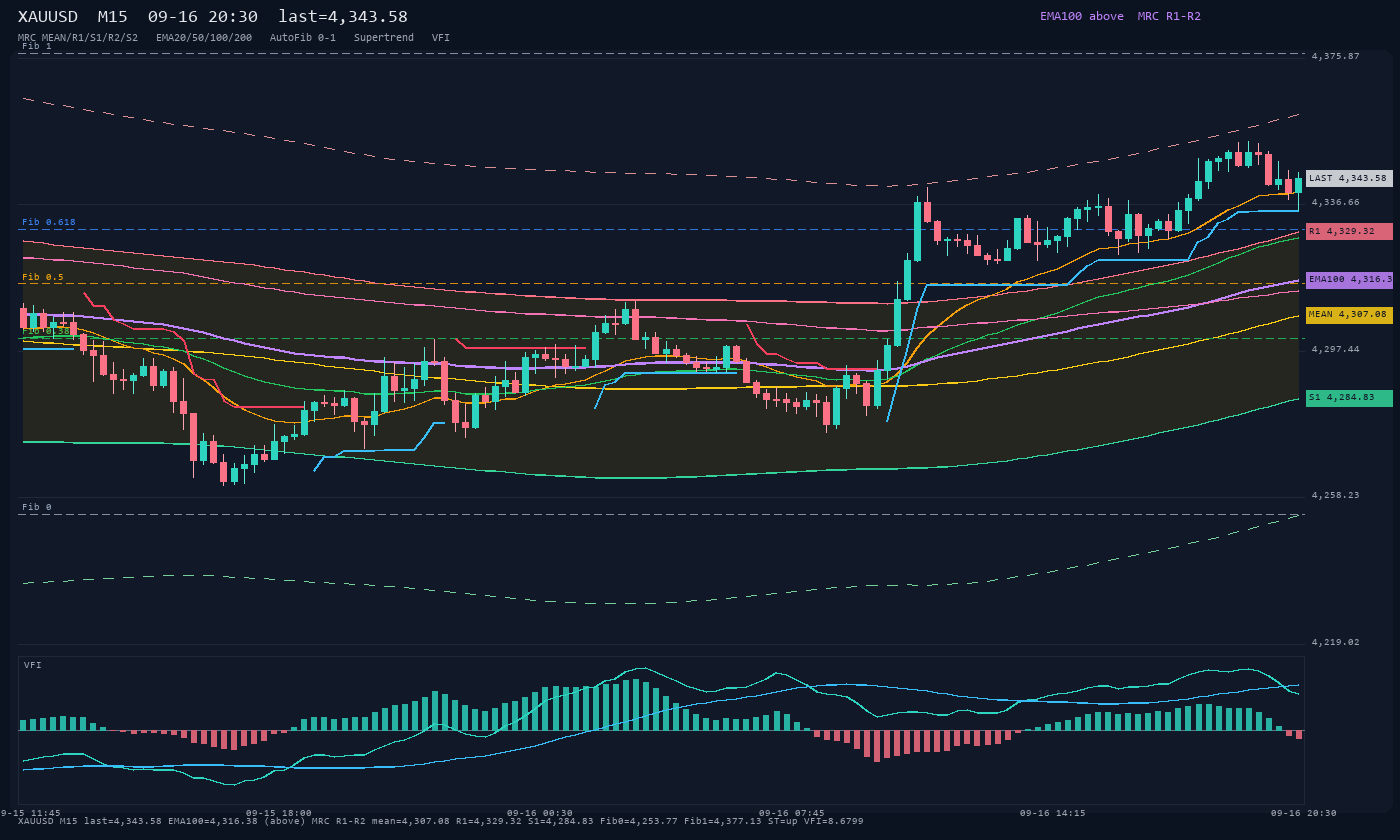Click the R1 4,329.32 price tag
1400x840 pixels.
pyautogui.click(x=1349, y=231)
